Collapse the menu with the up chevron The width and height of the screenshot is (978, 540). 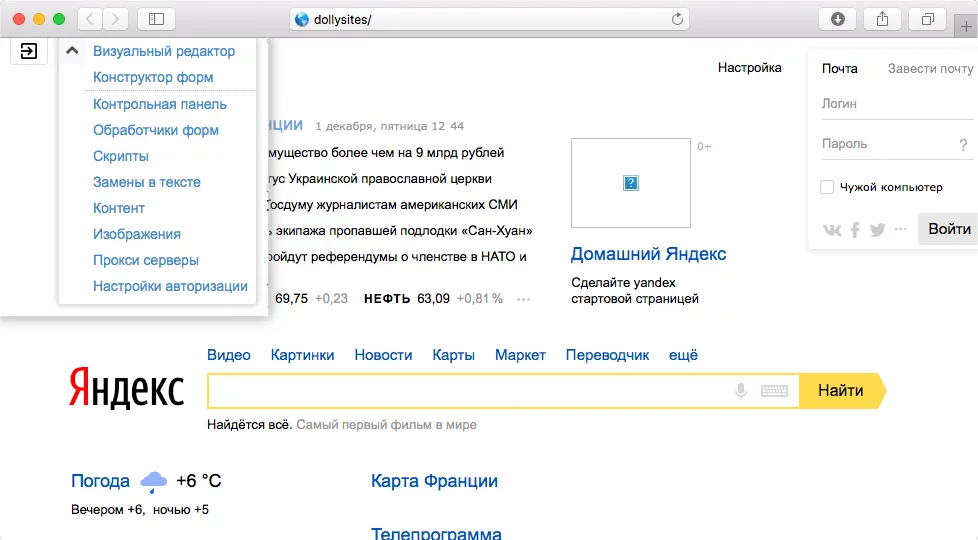(x=72, y=51)
